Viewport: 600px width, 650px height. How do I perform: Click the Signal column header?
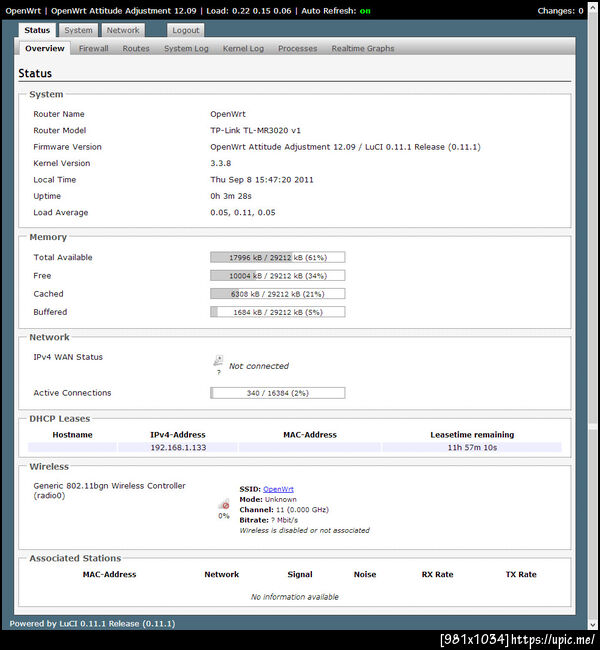pyautogui.click(x=300, y=575)
